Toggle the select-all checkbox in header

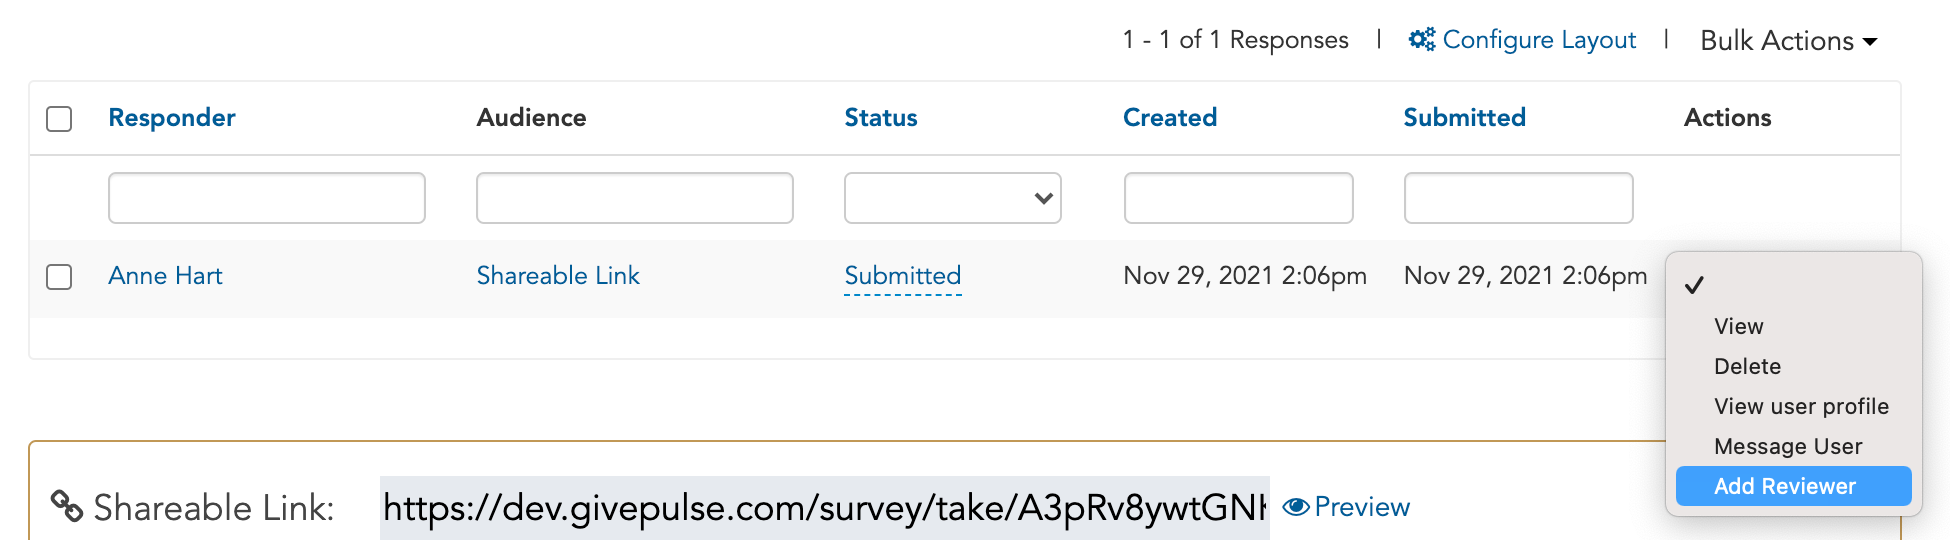click(x=59, y=119)
